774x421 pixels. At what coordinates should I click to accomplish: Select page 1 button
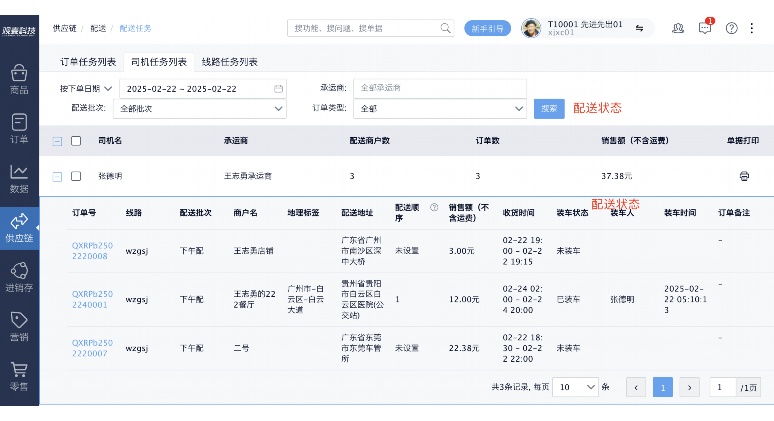pyautogui.click(x=663, y=387)
